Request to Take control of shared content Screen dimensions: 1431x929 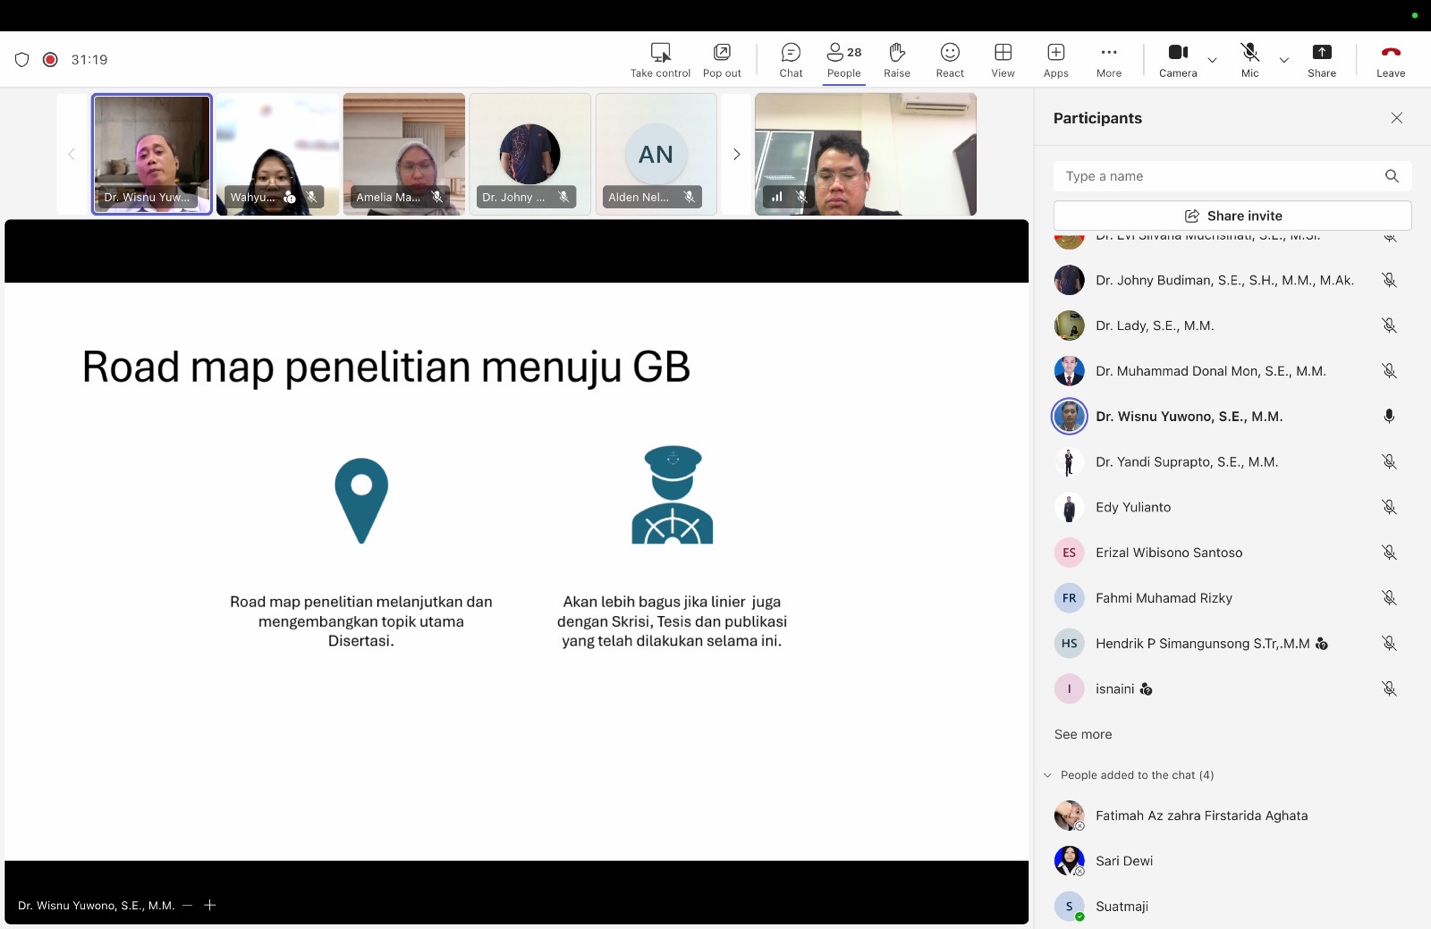click(659, 59)
